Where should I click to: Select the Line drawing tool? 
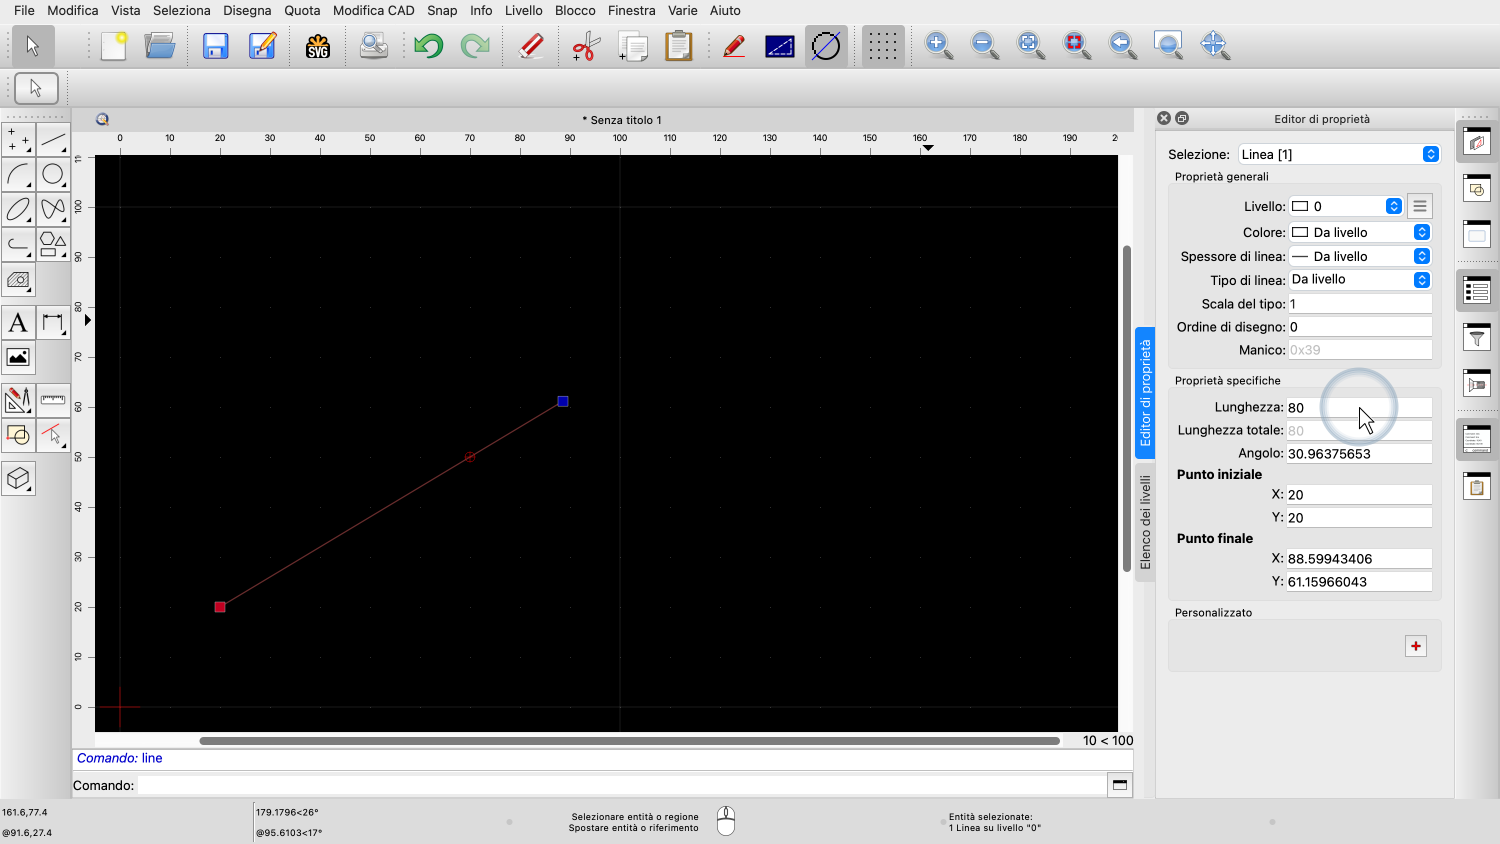tap(53, 140)
